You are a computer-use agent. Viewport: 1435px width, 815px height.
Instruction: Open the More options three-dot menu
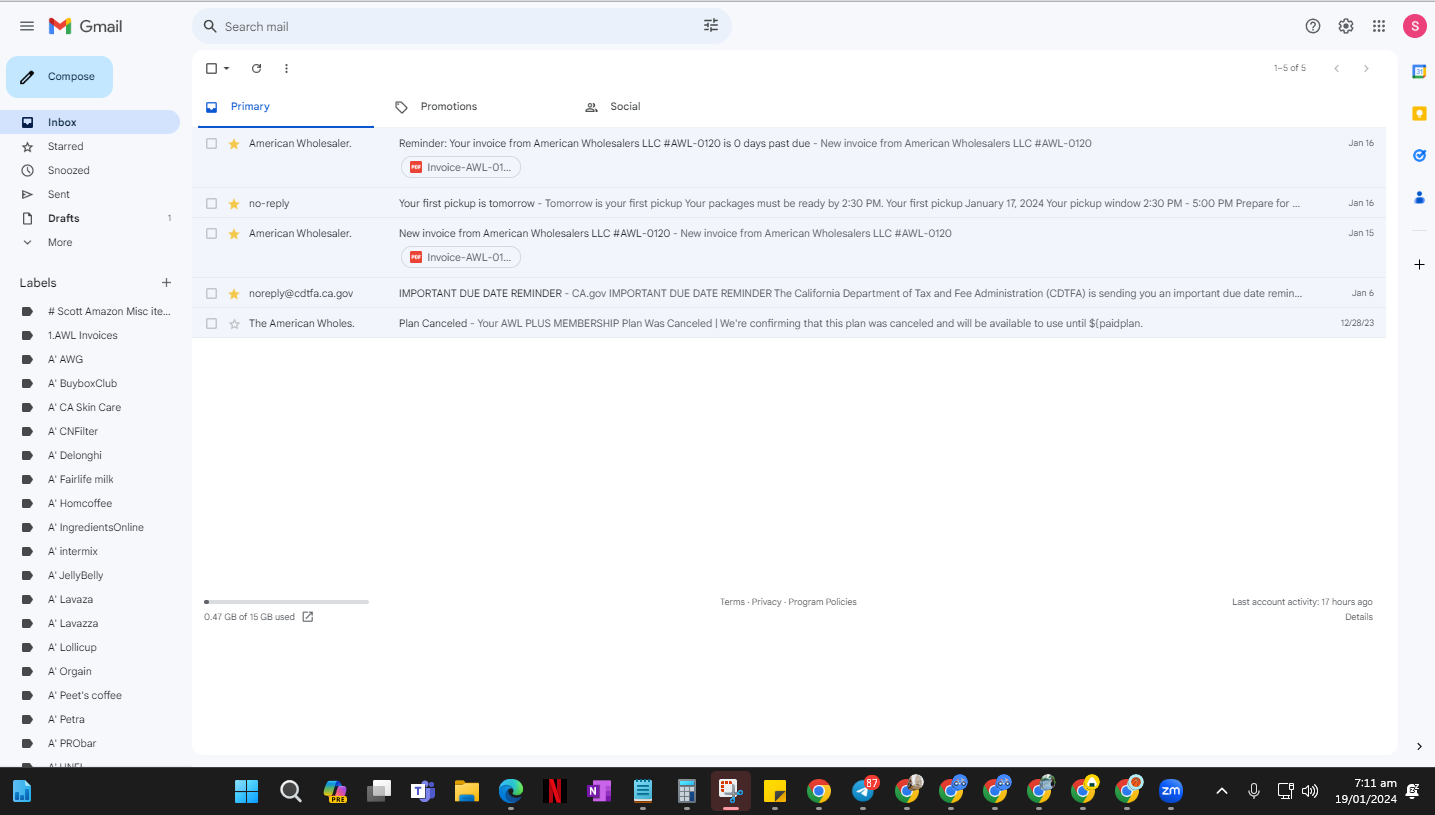[x=286, y=68]
